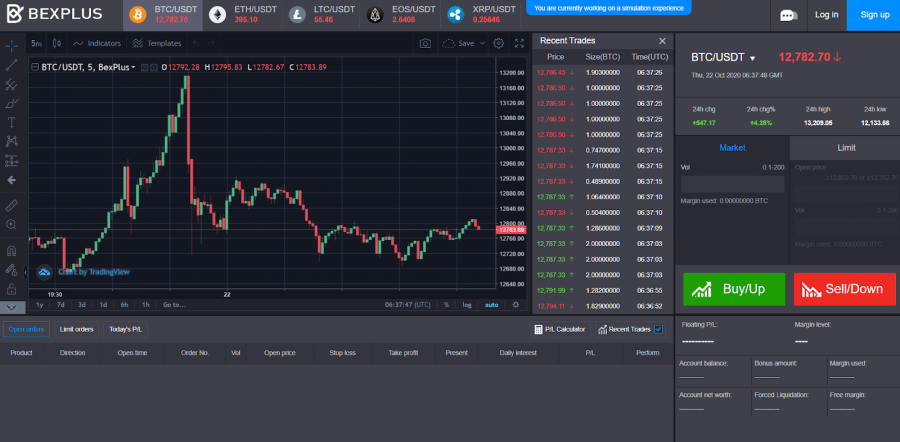Uncheck the Recent Trades checkbox

pos(658,329)
